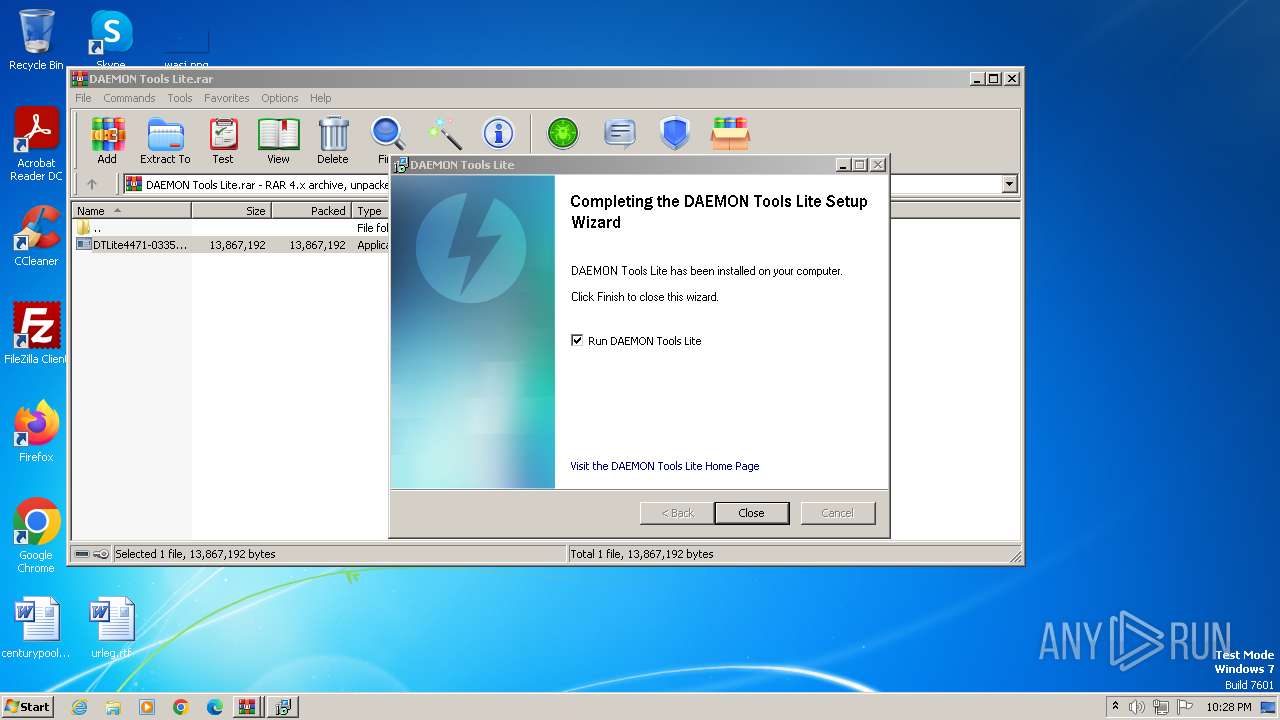Click the DAEMON Tools installer taskbar button
The width and height of the screenshot is (1280, 720).
click(283, 707)
